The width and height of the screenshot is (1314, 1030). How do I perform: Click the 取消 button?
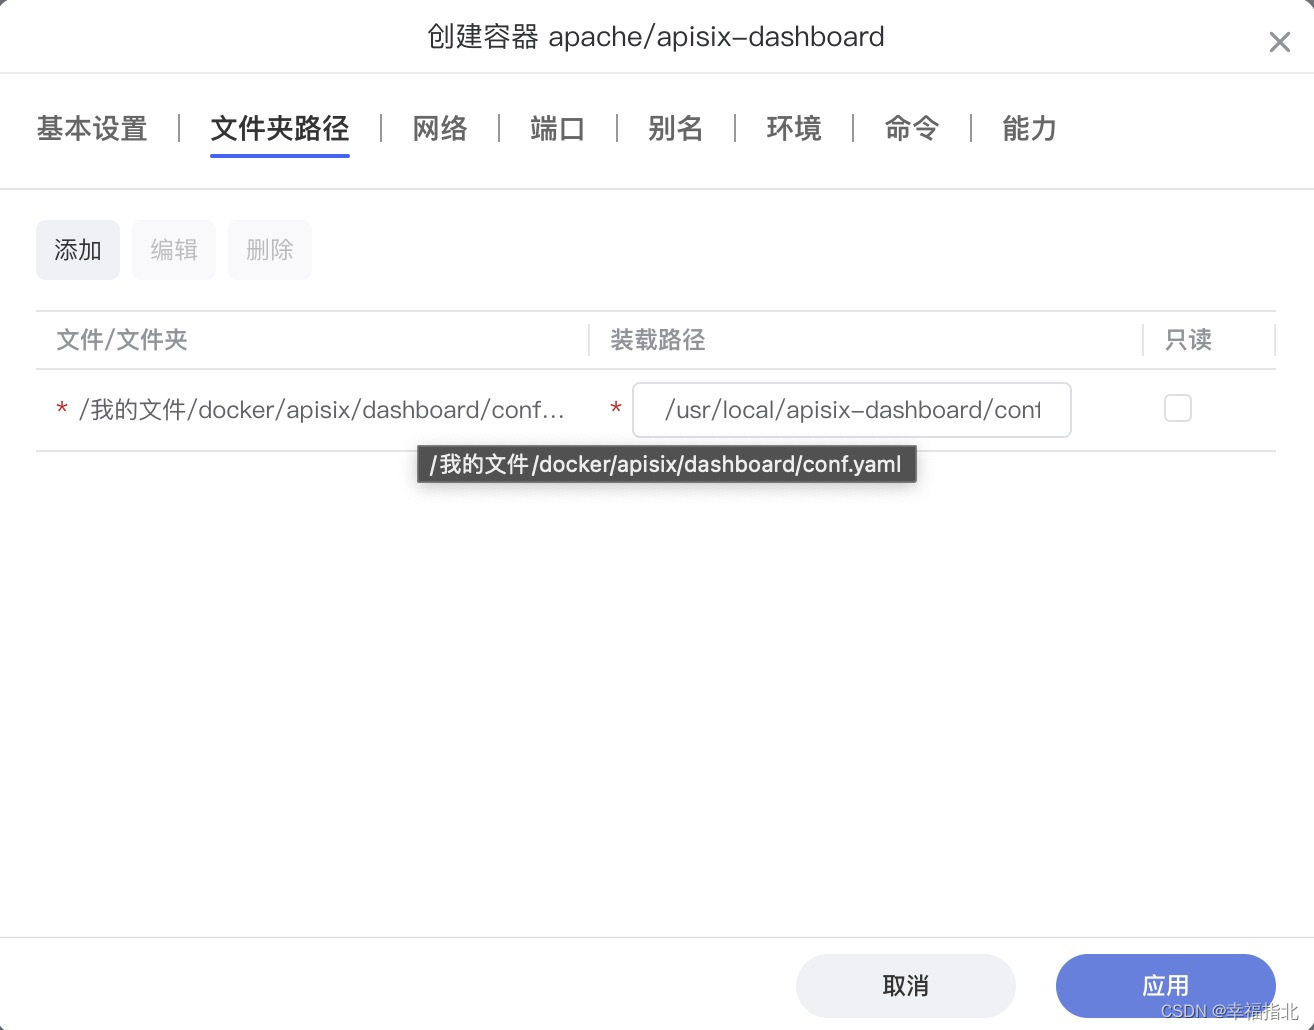coord(906,986)
